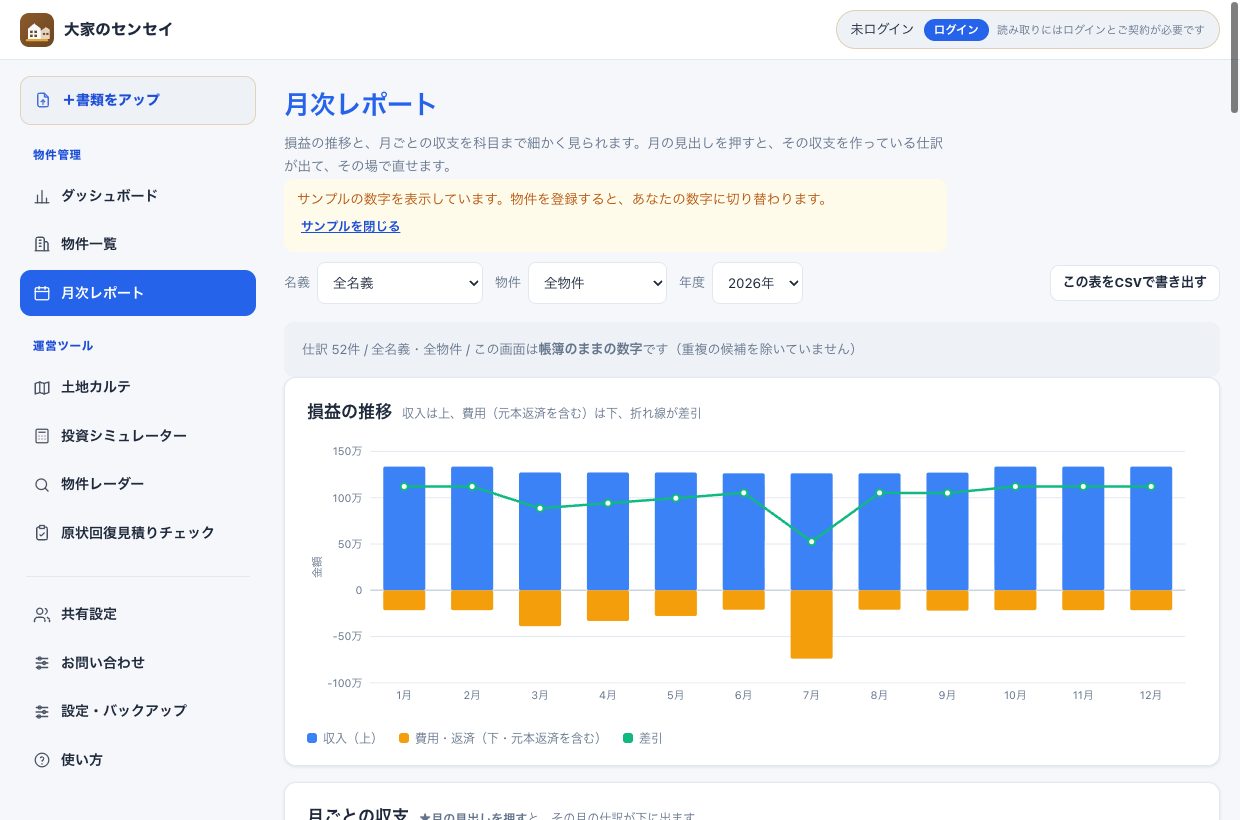1240x820 pixels.
Task: Click the サンプルを閉じる link
Action: click(350, 227)
